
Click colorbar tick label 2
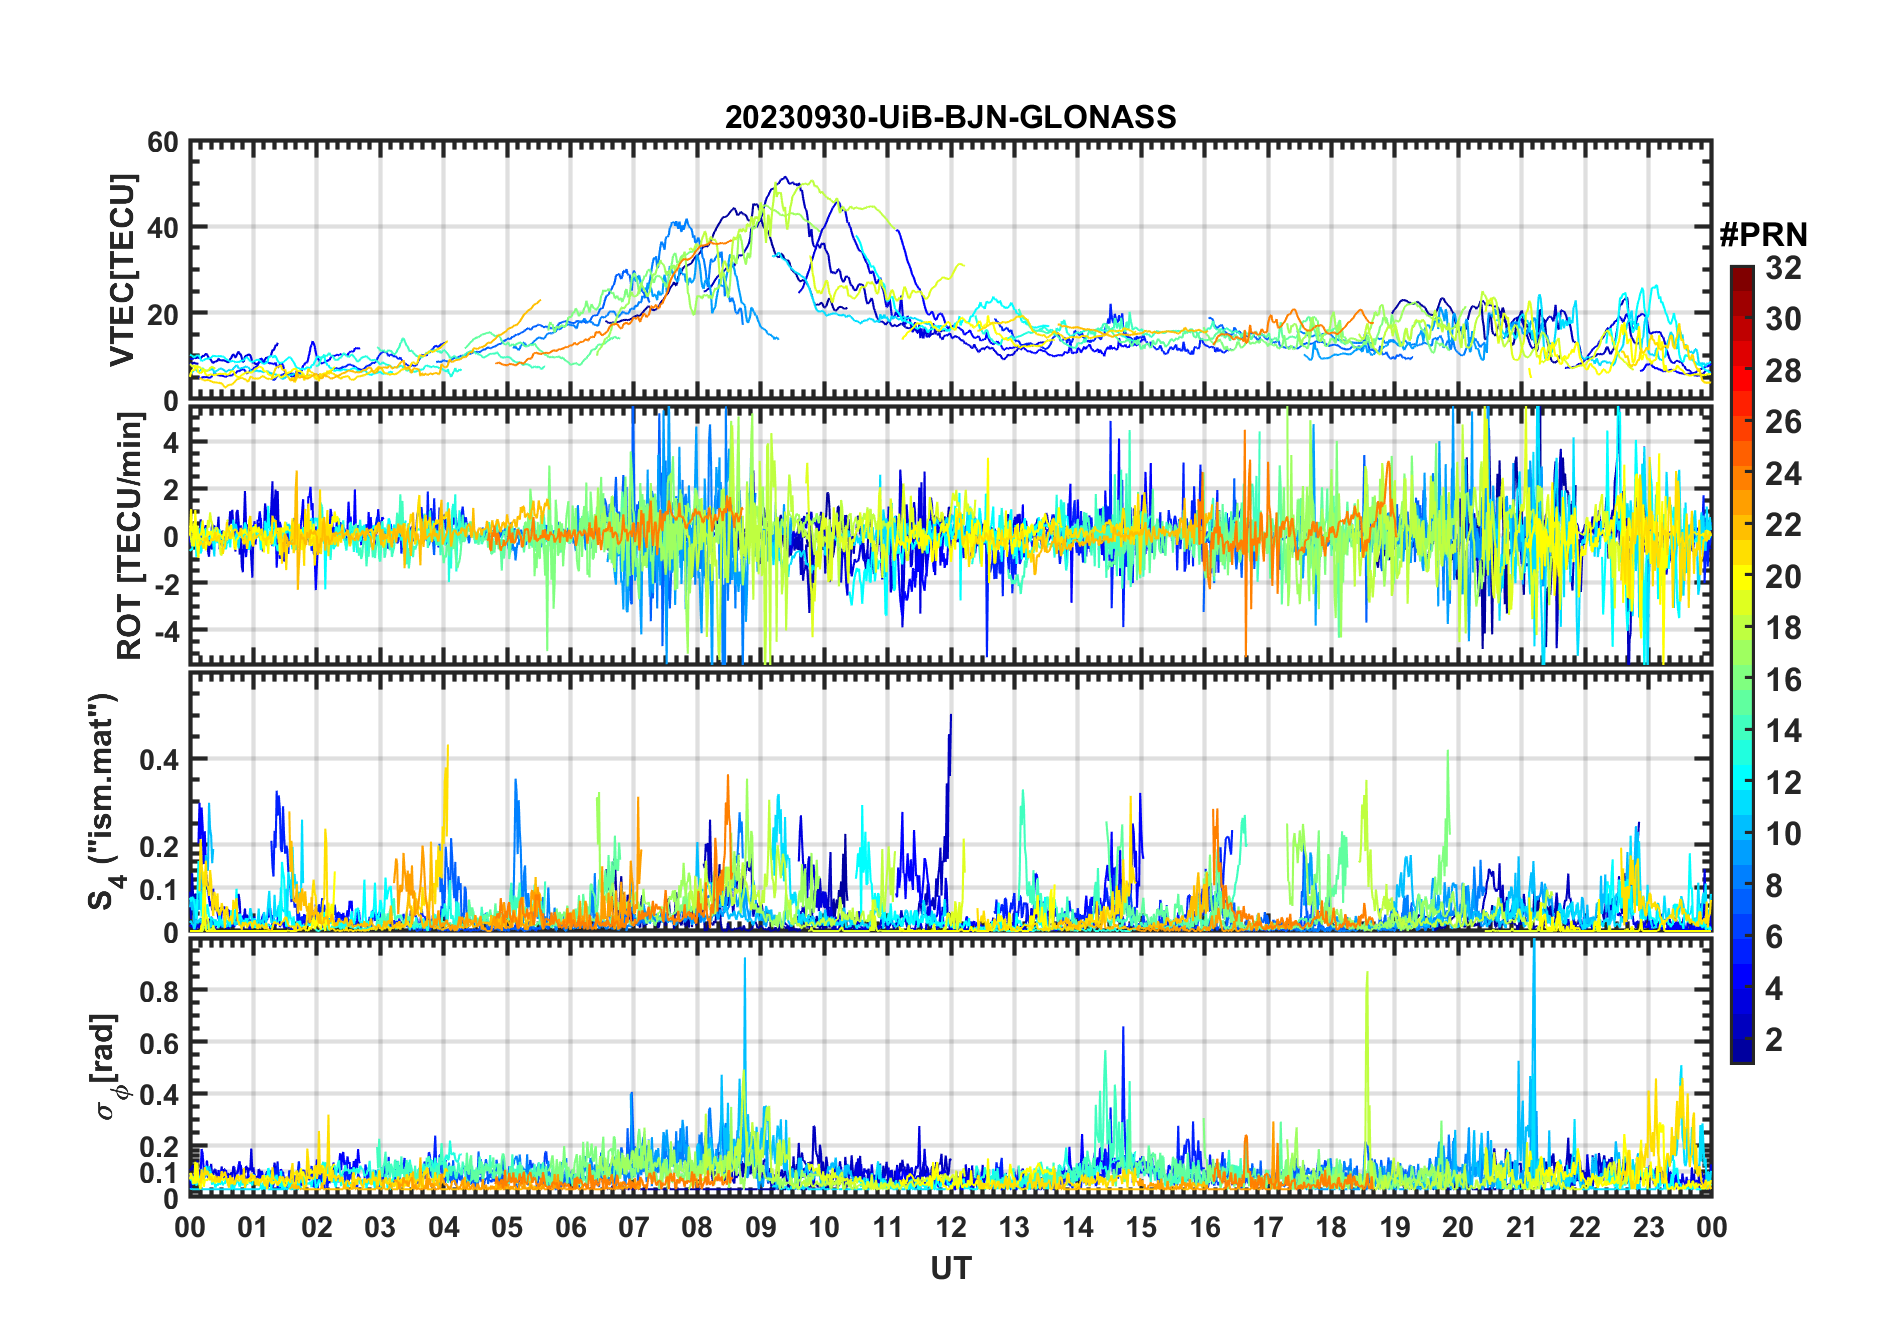tap(1774, 1040)
